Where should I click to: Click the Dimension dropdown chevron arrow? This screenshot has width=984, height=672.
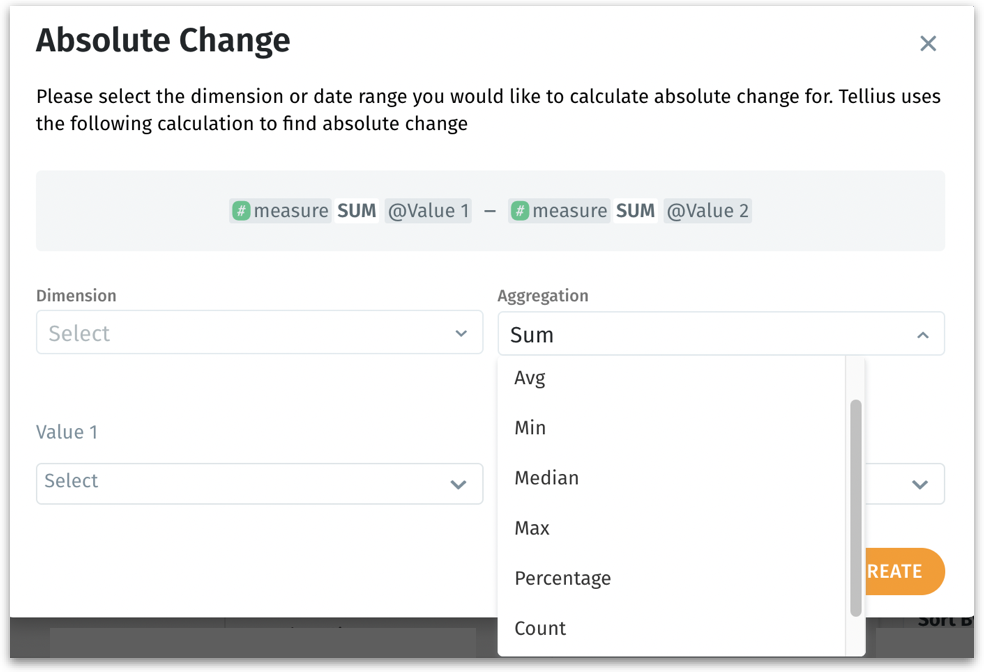tap(461, 333)
